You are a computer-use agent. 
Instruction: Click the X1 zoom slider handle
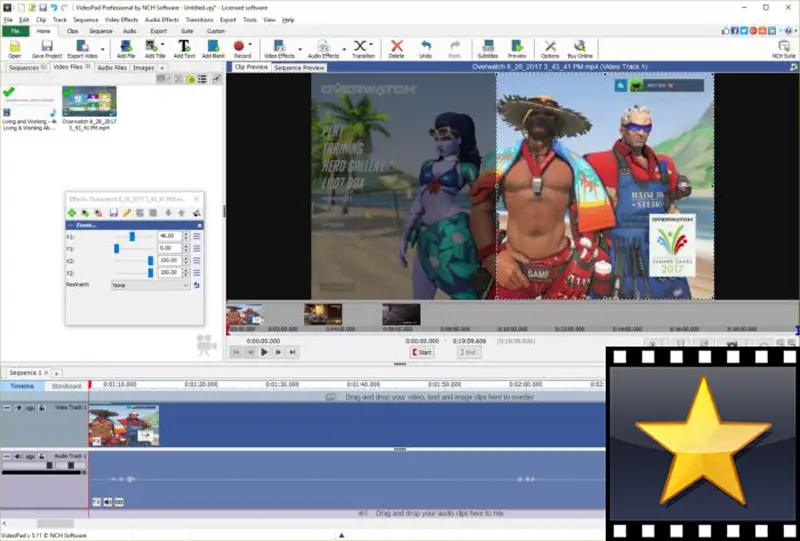132,236
